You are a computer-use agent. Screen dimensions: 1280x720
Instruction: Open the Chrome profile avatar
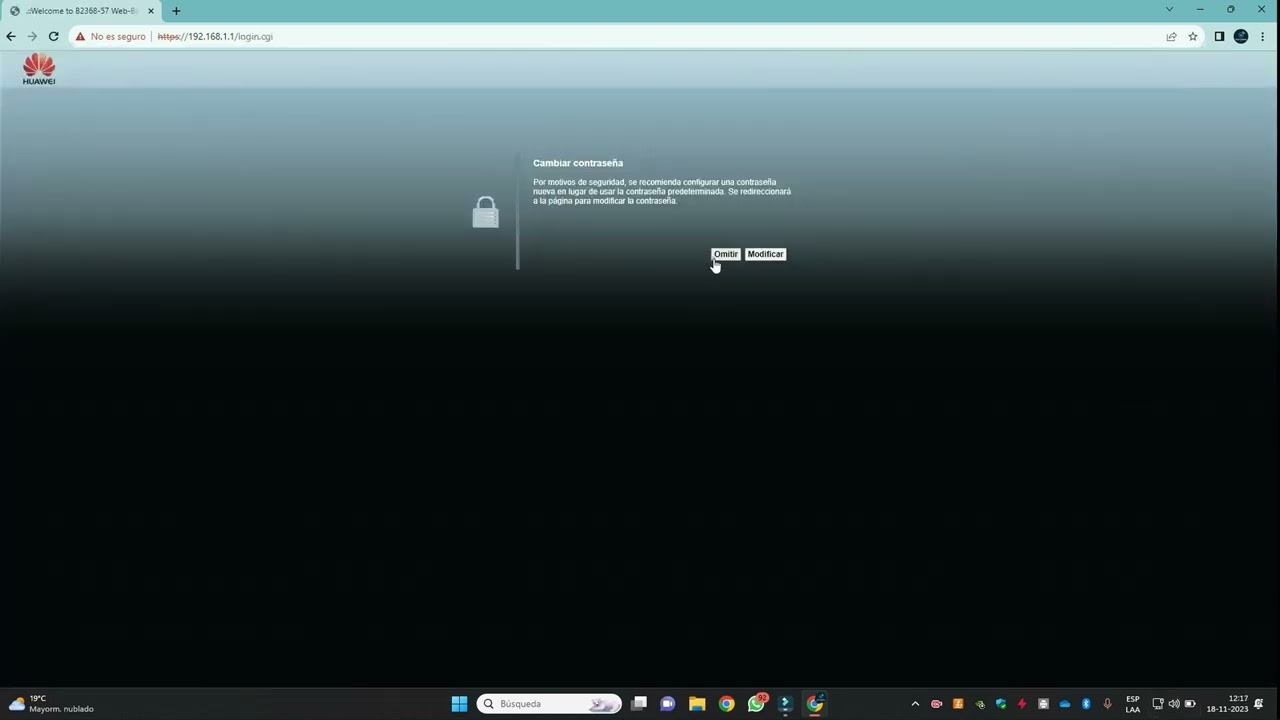click(x=1241, y=36)
